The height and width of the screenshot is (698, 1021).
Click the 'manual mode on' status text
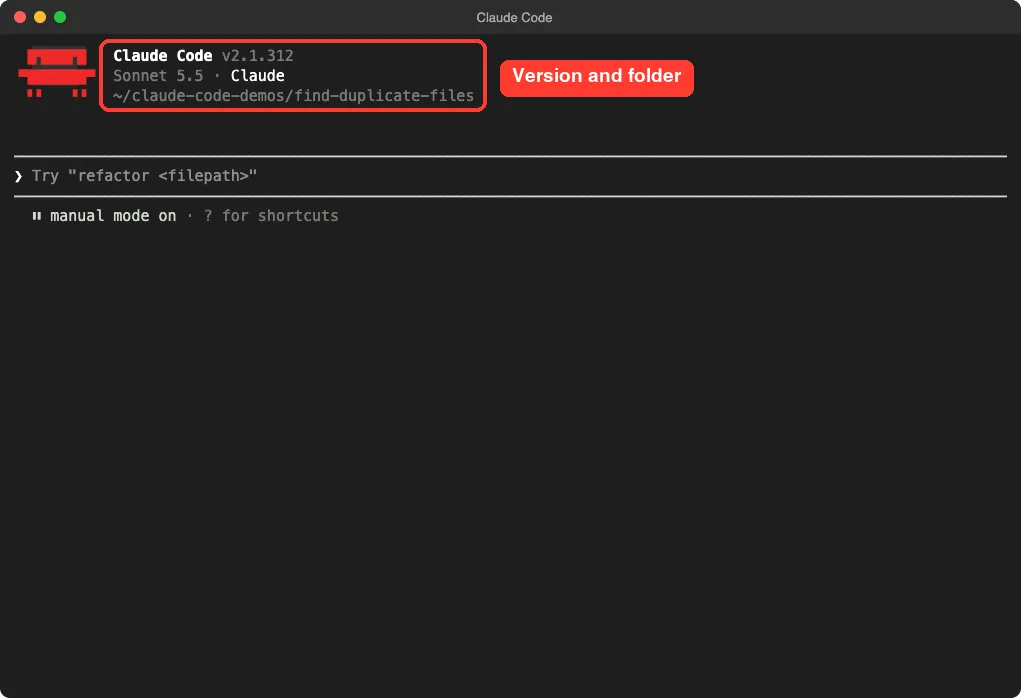(x=113, y=216)
